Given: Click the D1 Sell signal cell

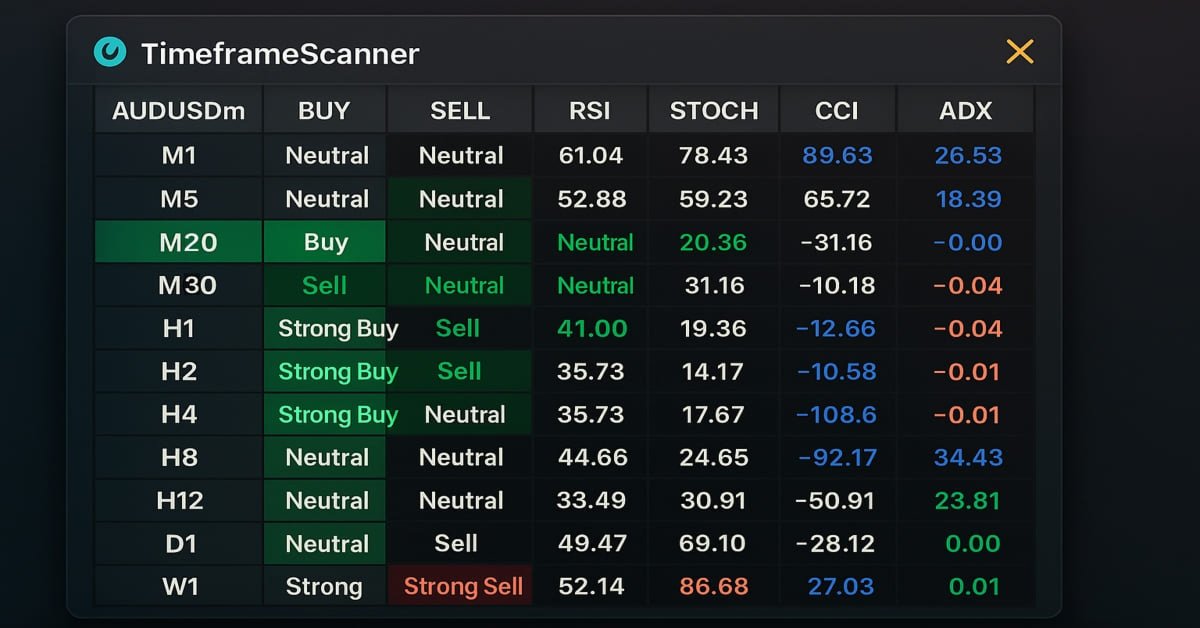Looking at the screenshot, I should 459,543.
